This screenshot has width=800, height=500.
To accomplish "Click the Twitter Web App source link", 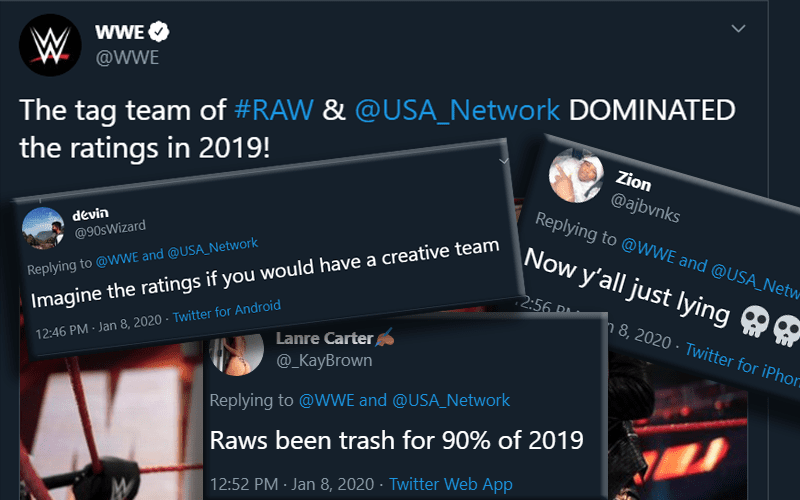I will point(450,484).
